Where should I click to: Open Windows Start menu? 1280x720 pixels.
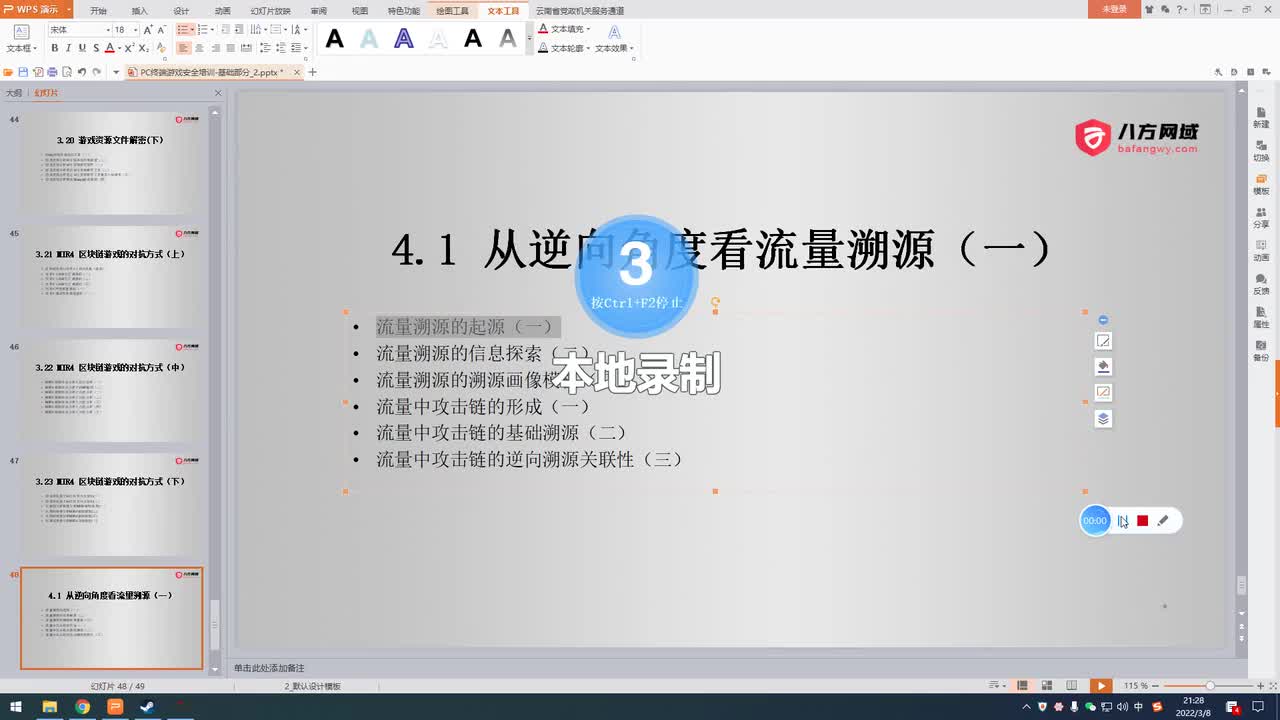click(x=16, y=707)
